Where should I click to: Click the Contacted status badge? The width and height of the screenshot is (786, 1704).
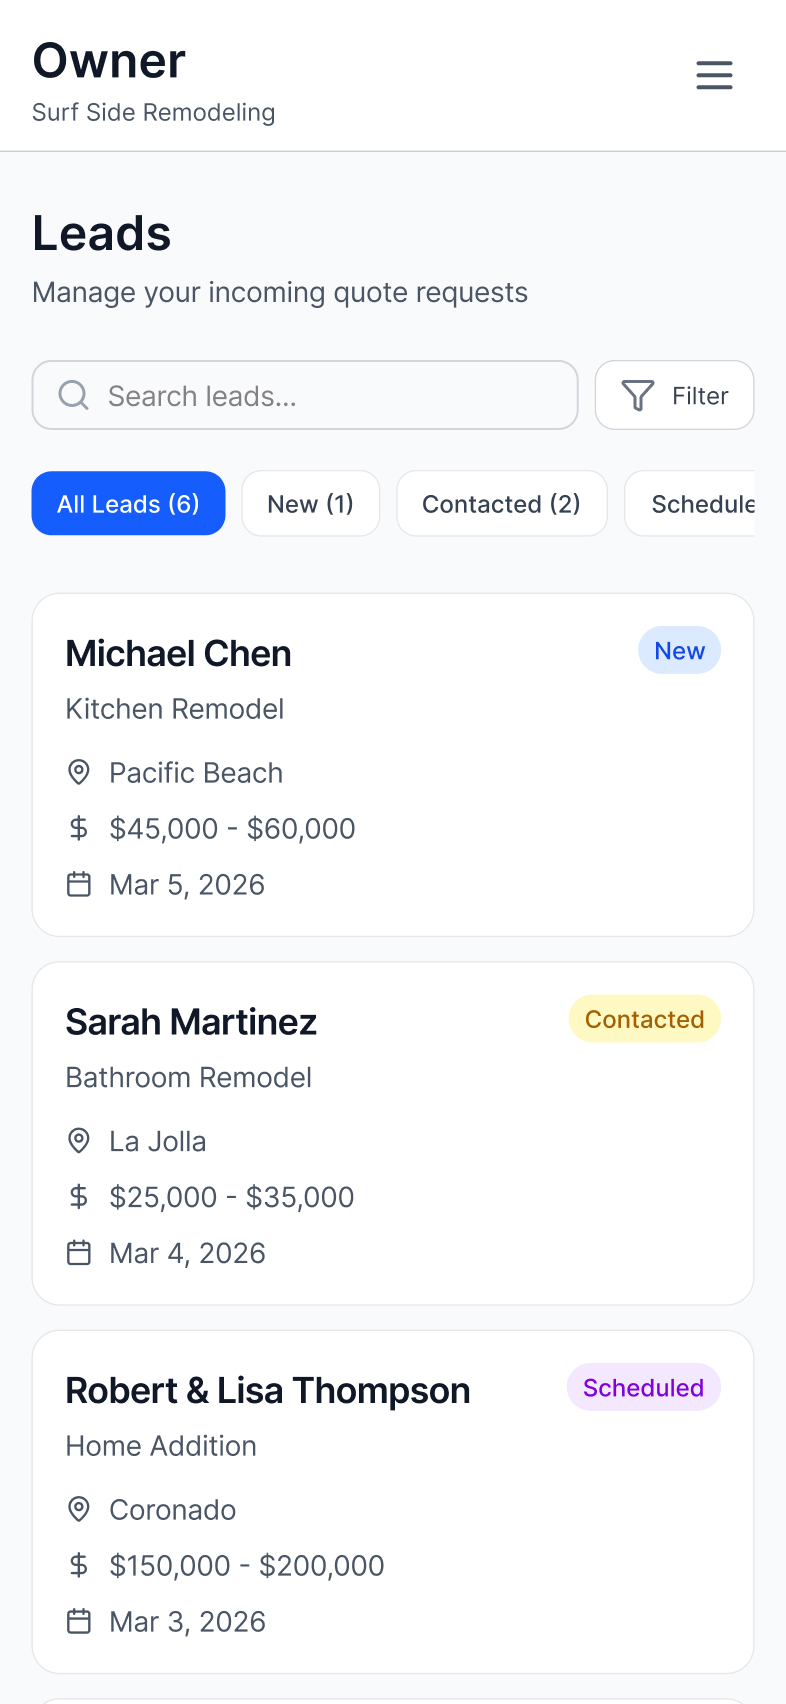point(645,1019)
